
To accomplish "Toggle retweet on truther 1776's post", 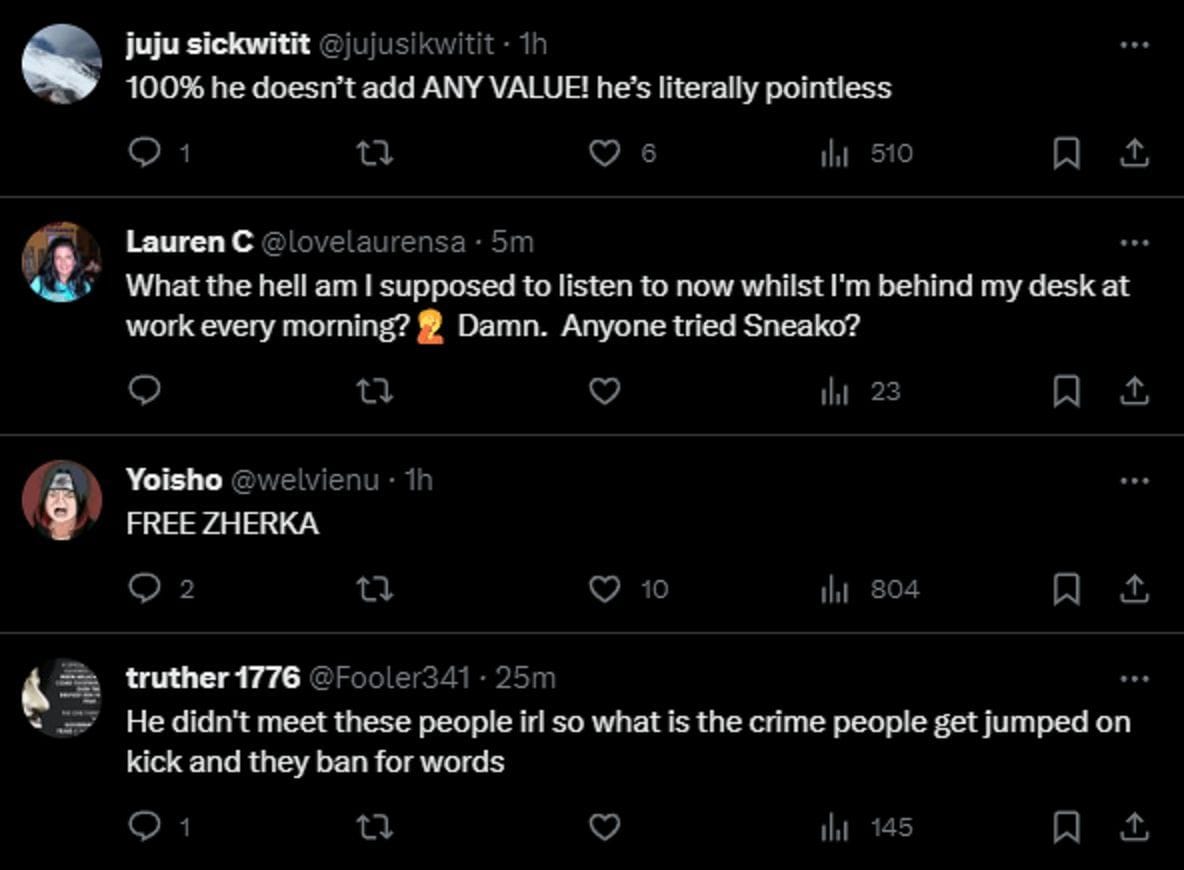I will click(x=375, y=827).
